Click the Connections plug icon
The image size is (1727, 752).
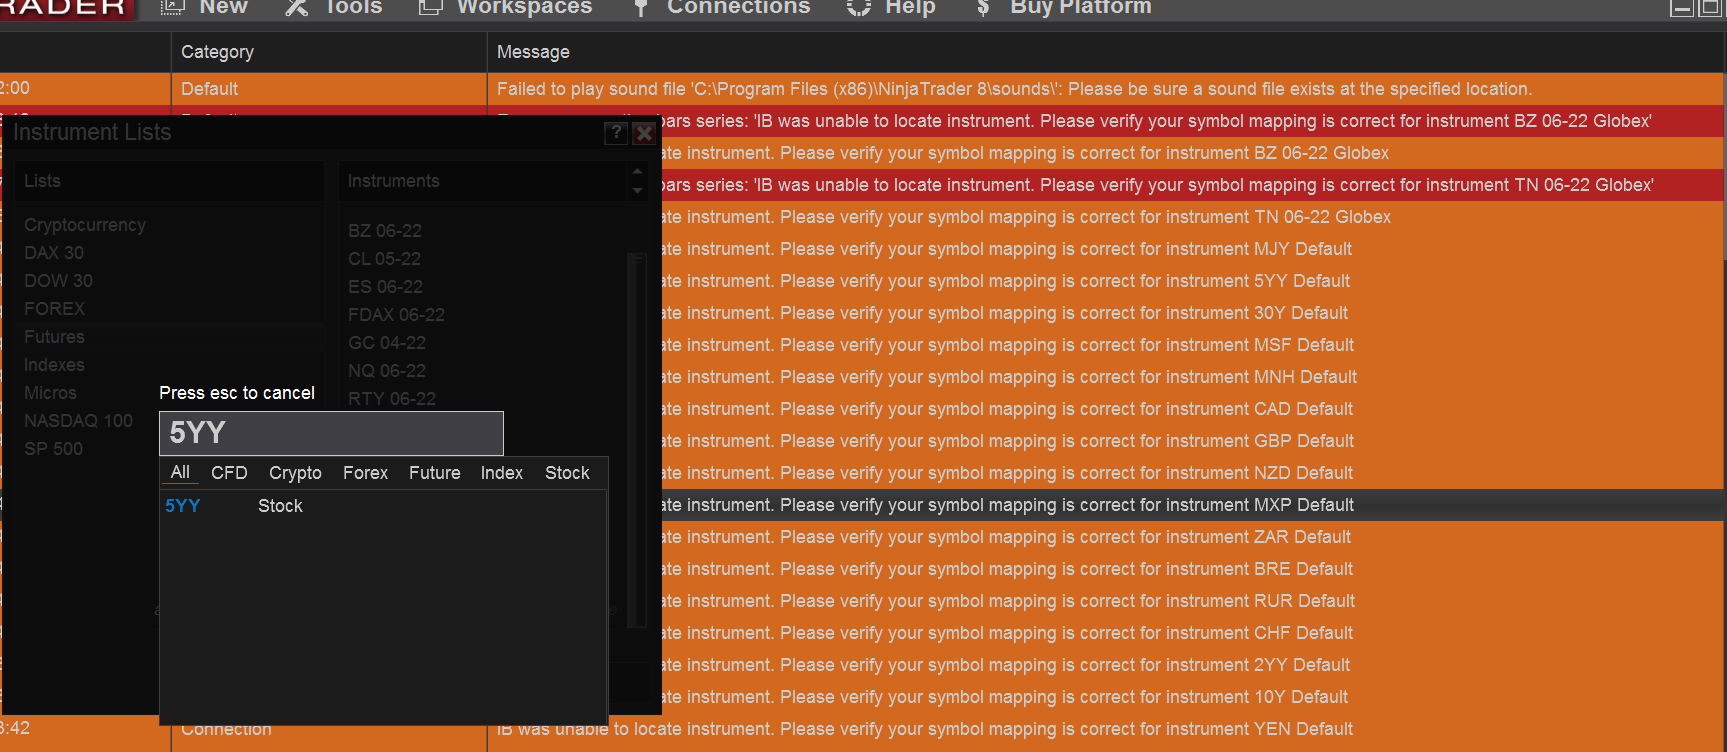coord(641,7)
